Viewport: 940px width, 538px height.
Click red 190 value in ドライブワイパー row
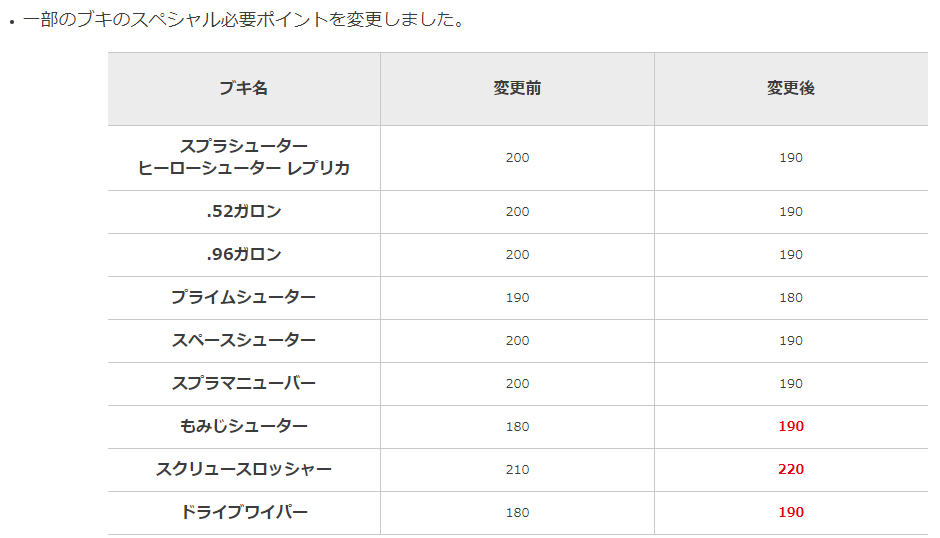[x=791, y=512]
